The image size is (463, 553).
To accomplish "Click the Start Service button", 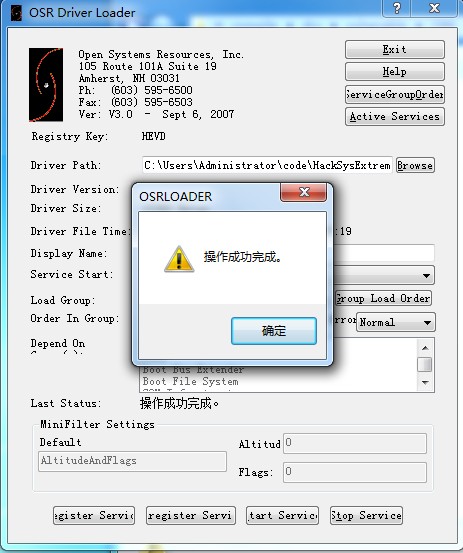I will click(x=282, y=516).
